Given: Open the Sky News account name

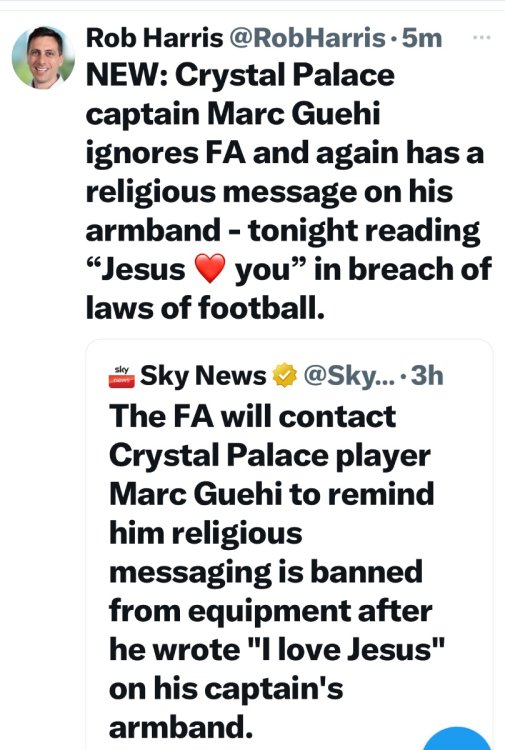Looking at the screenshot, I should click(x=203, y=375).
